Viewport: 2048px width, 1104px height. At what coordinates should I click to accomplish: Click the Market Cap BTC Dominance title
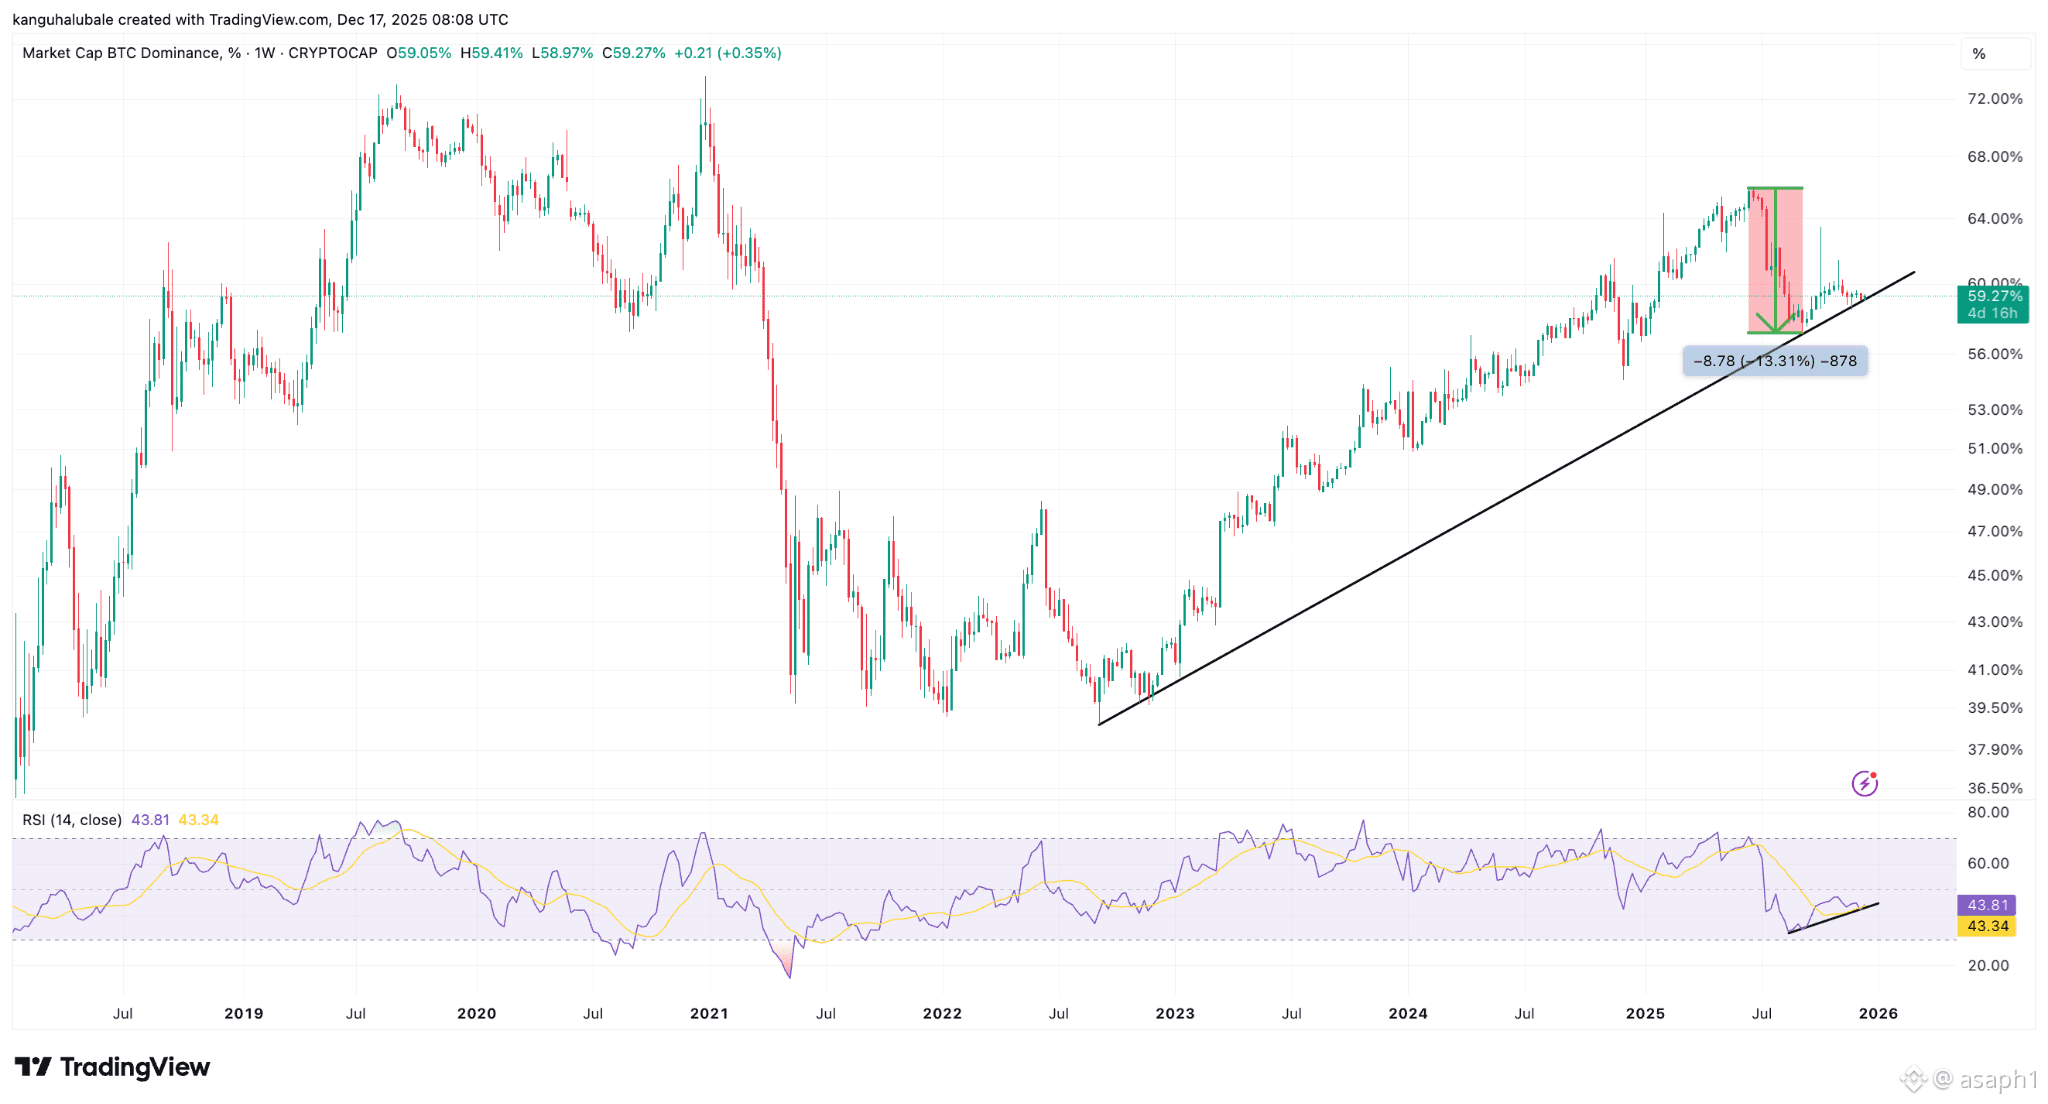(x=120, y=53)
